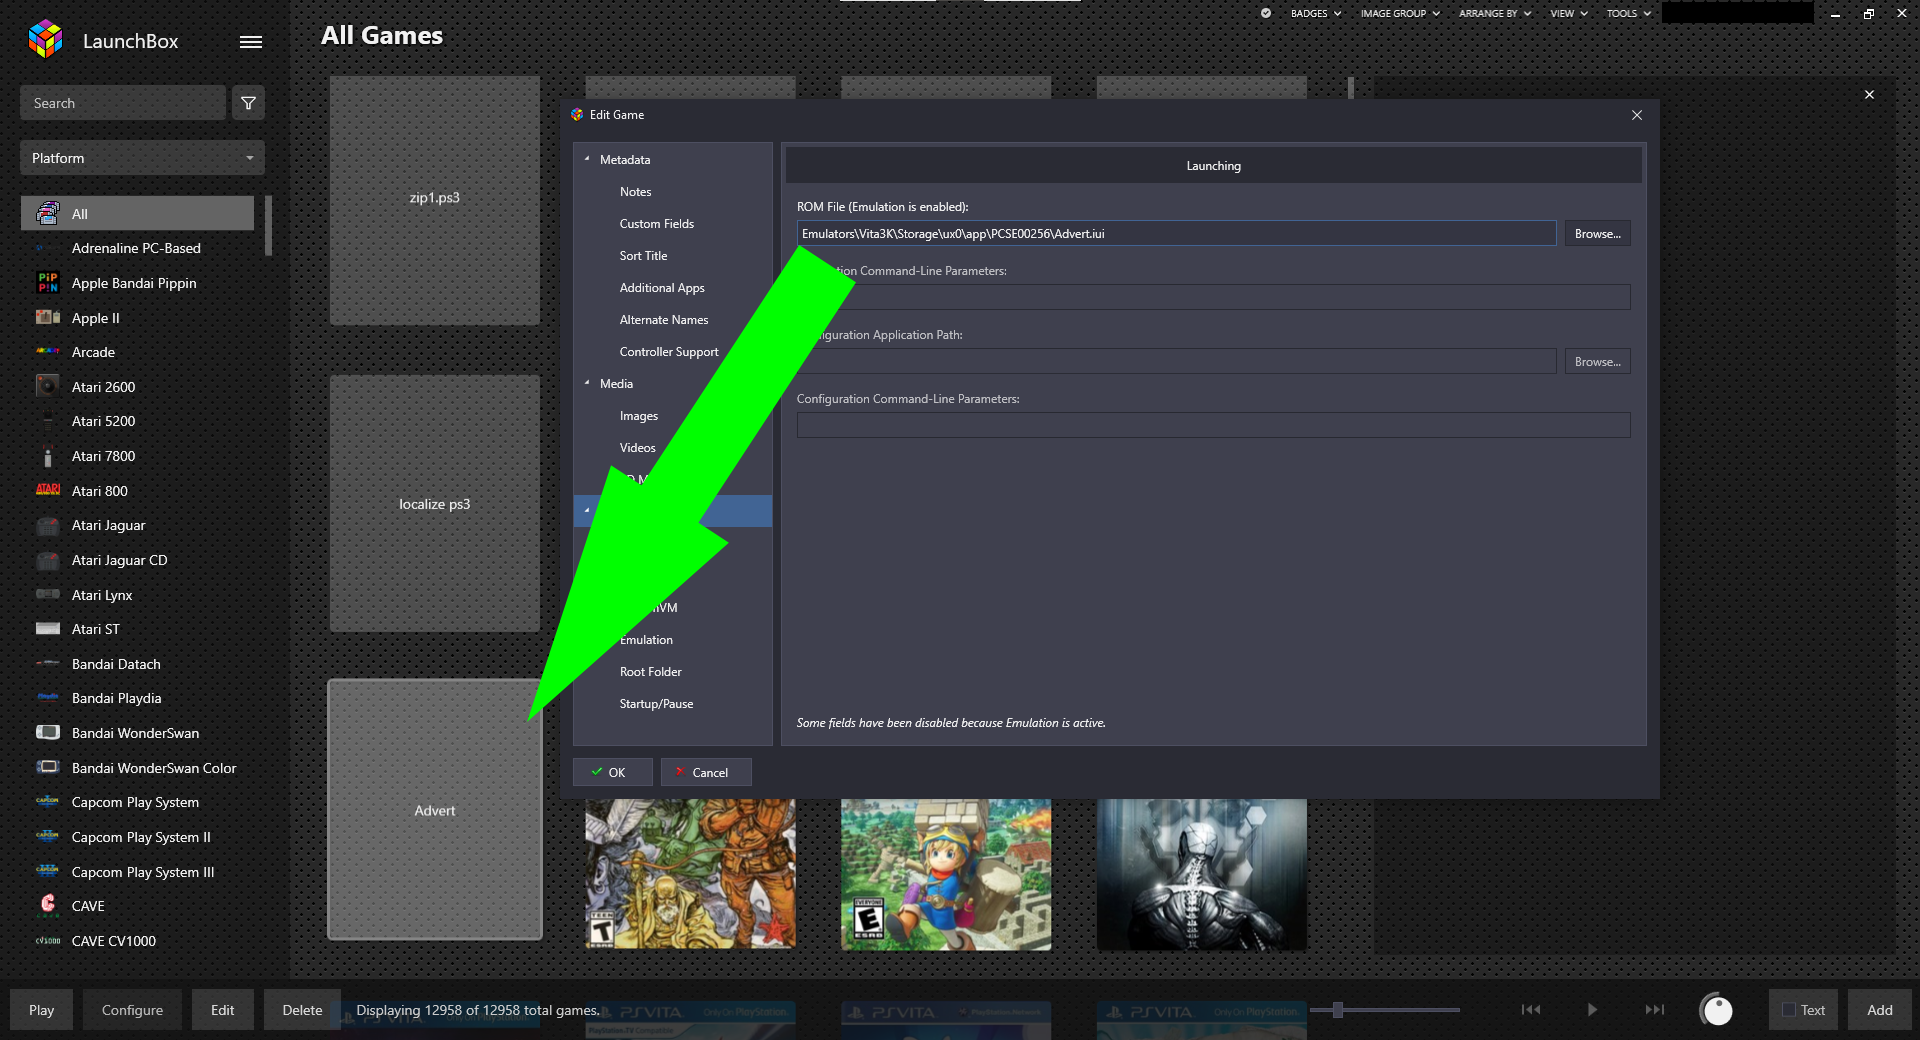1920x1040 pixels.
Task: Select the Bandai WonderSwan Color icon
Action: 47,767
